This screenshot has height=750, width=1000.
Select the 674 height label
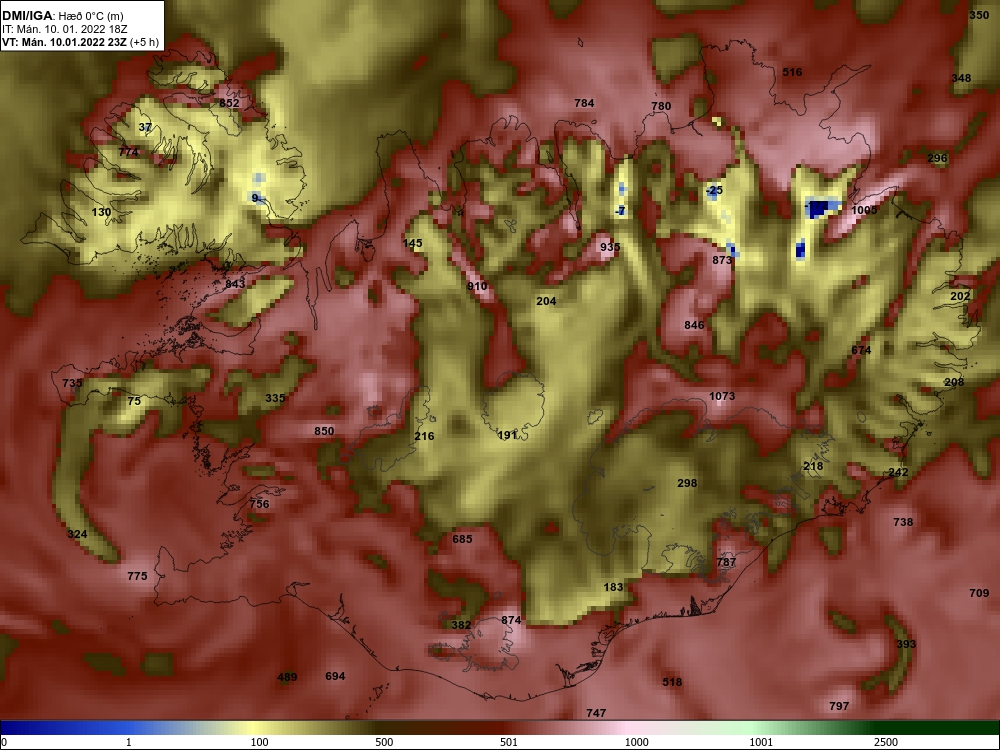[x=861, y=350]
